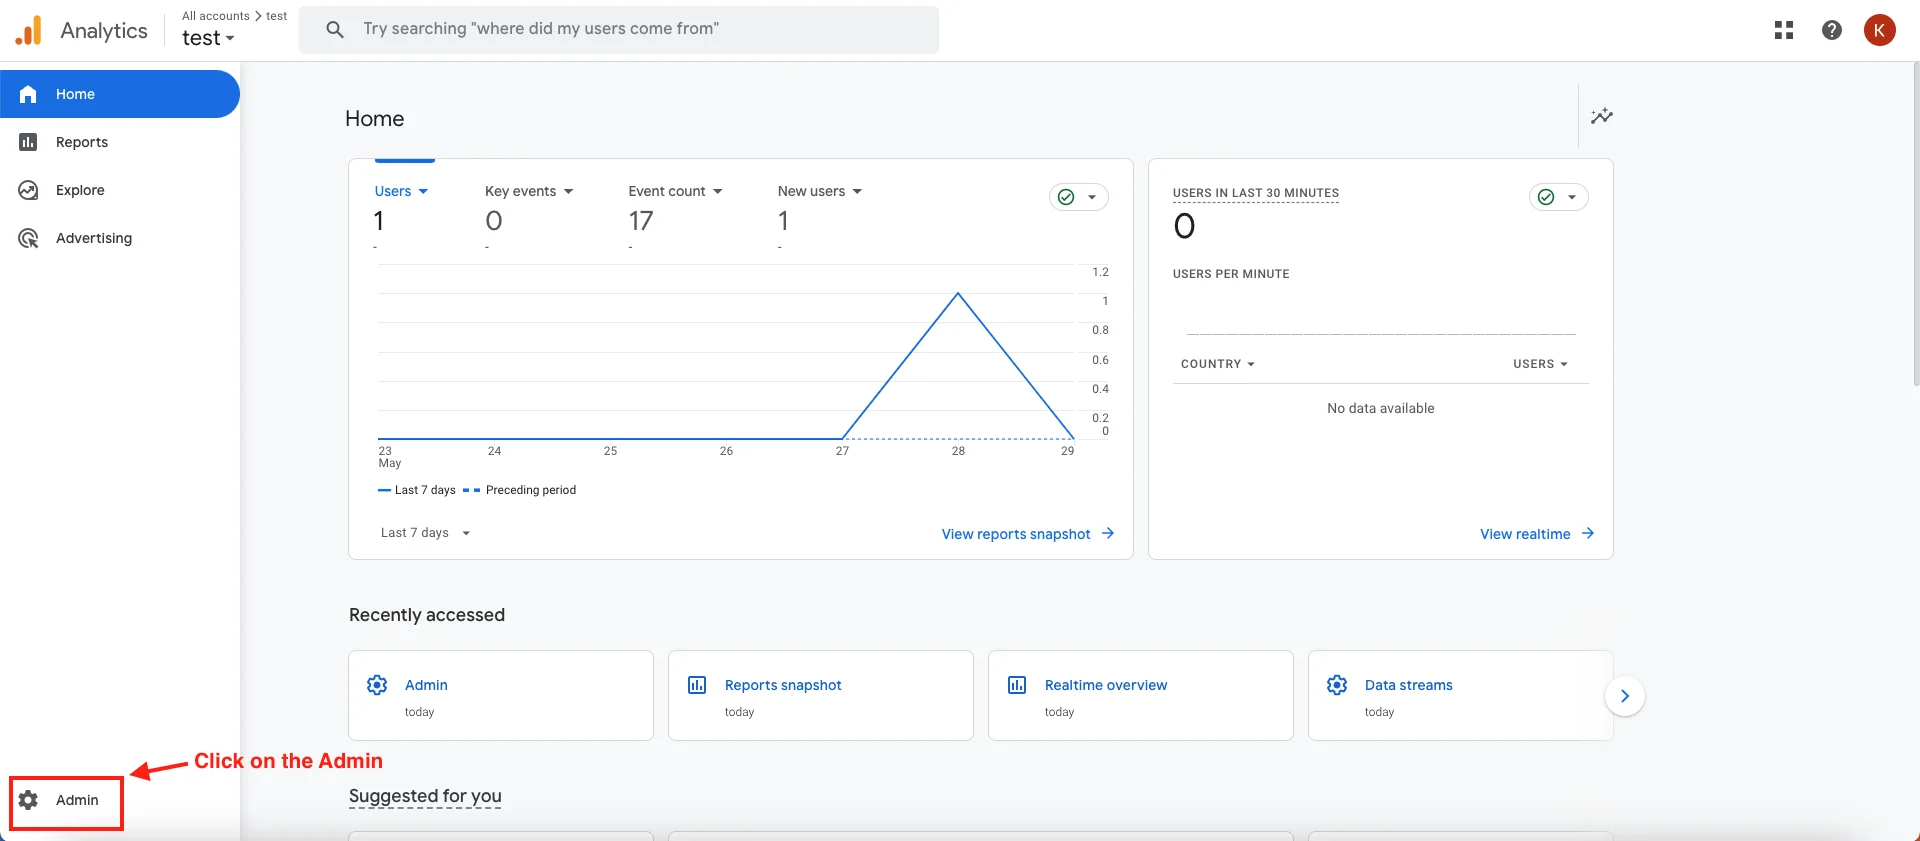Open data quality check dropdown on Users card
This screenshot has width=1920, height=841.
pyautogui.click(x=1078, y=197)
